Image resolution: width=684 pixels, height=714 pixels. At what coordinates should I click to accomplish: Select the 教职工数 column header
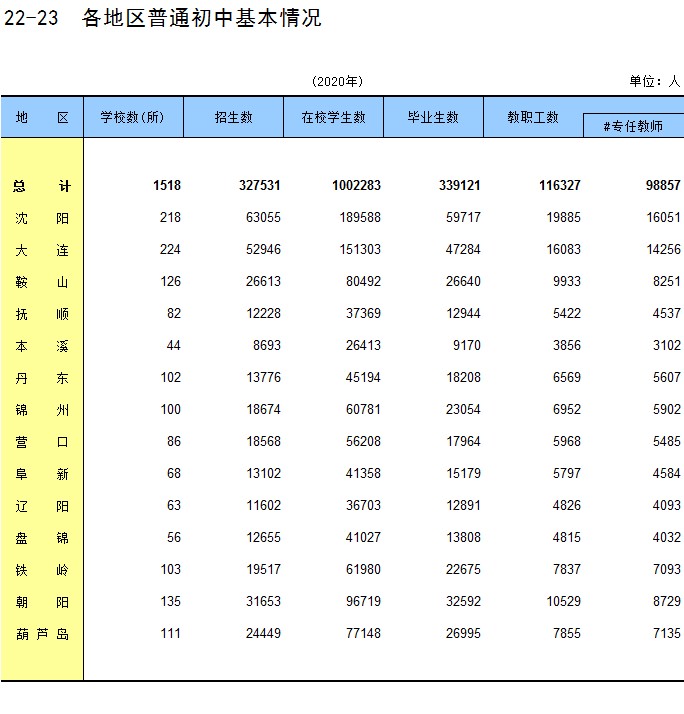tap(533, 117)
